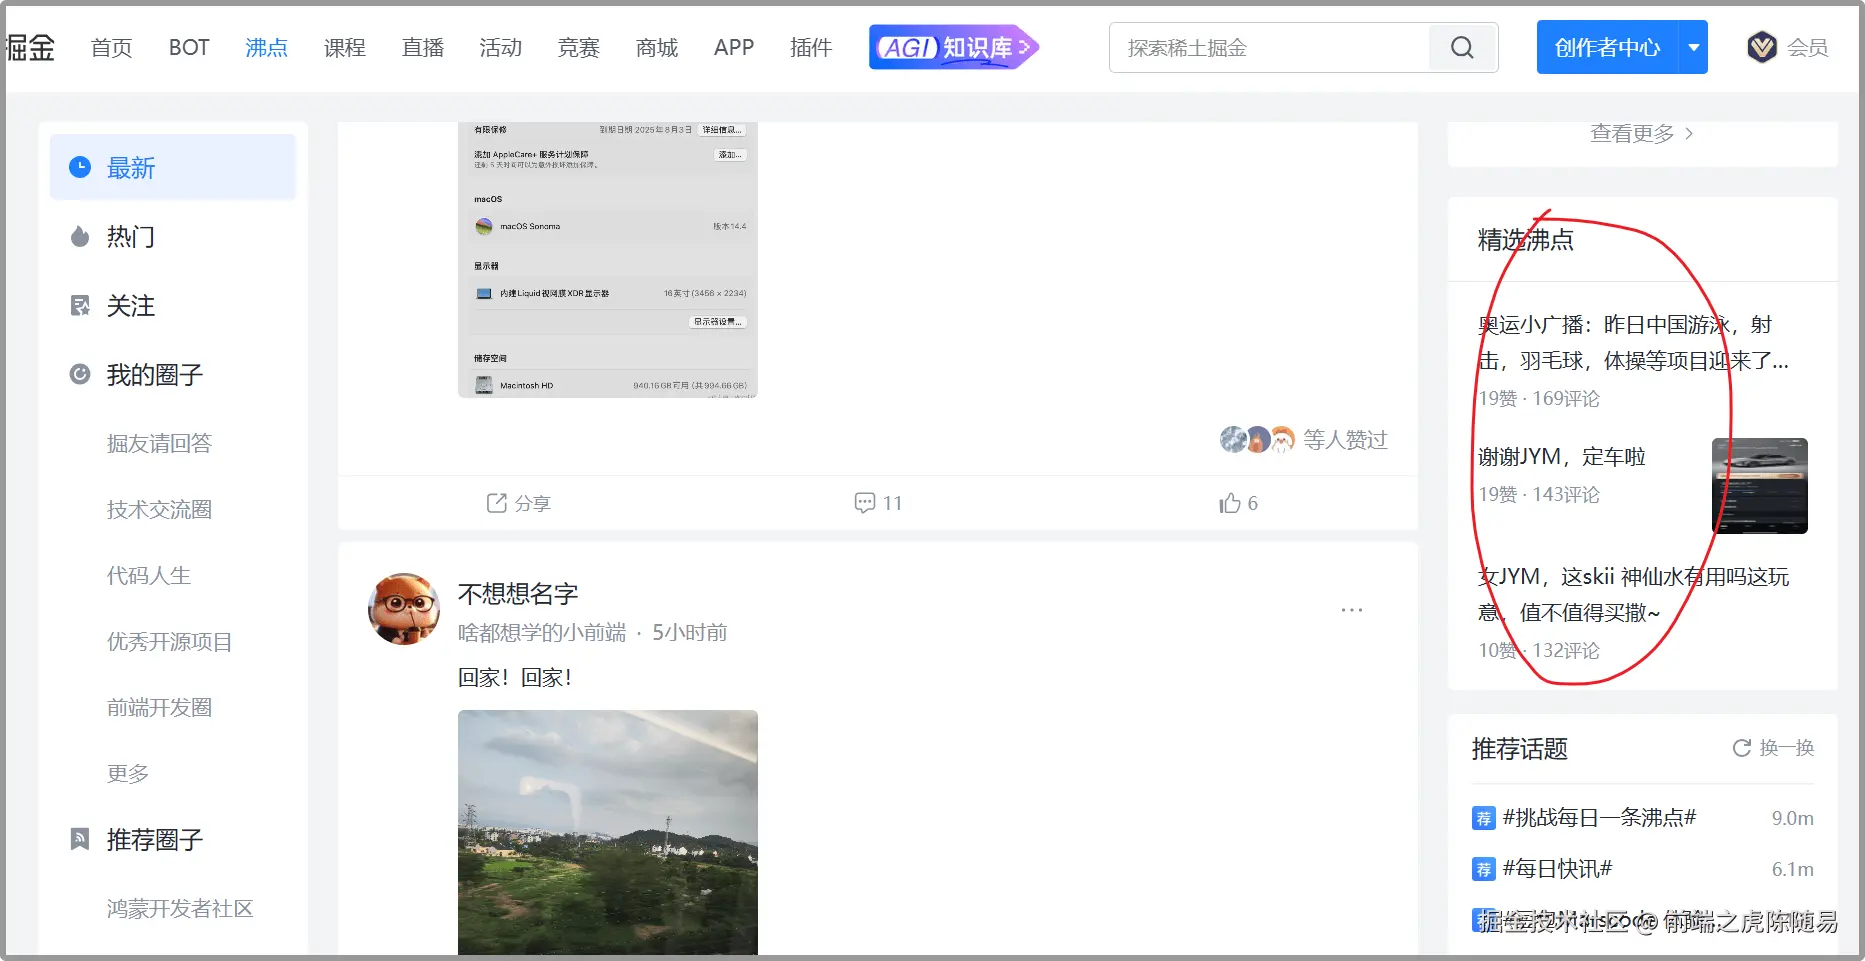Image resolution: width=1865 pixels, height=961 pixels.
Task: Click the search magnifier icon
Action: click(x=1462, y=47)
